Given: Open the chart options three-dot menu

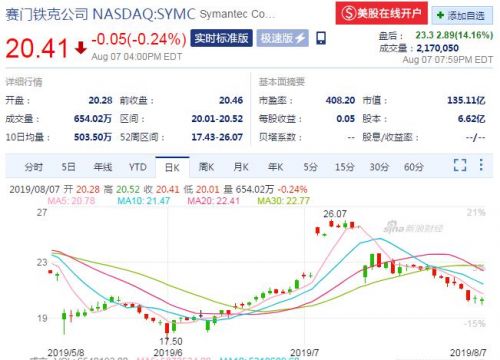Looking at the screenshot, I should 481,165.
